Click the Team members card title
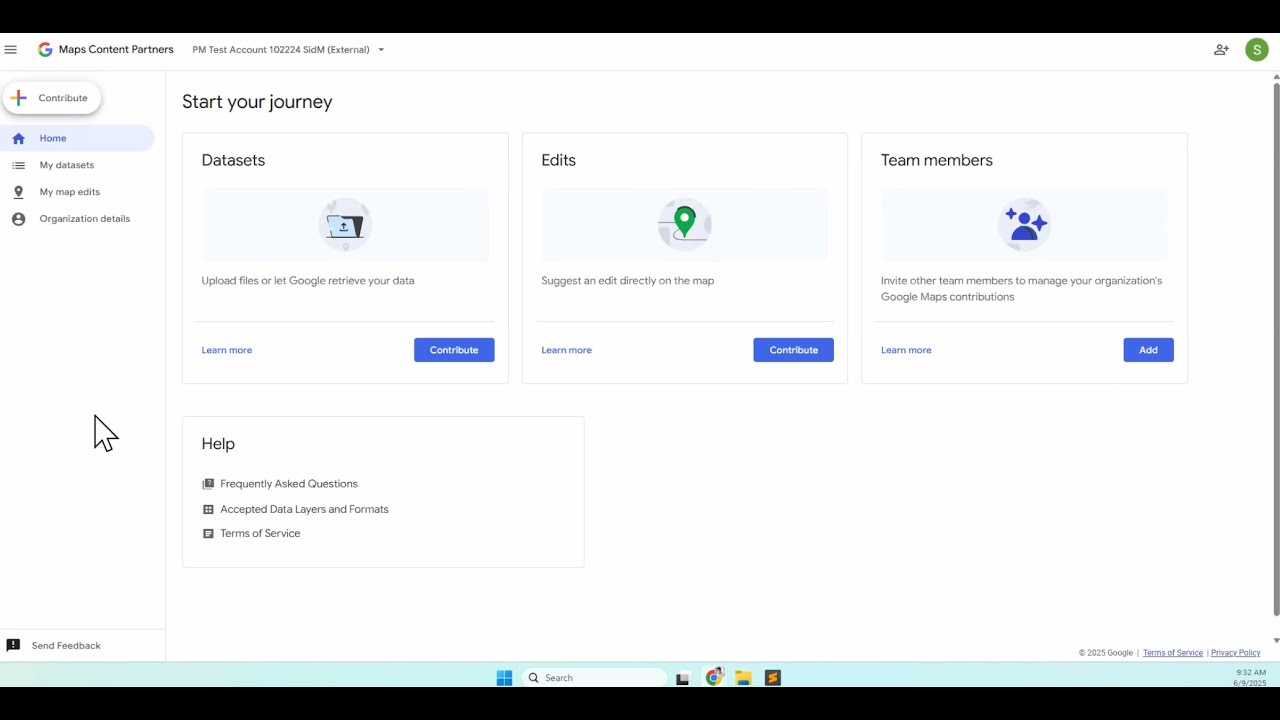The height and width of the screenshot is (720, 1280). [937, 160]
